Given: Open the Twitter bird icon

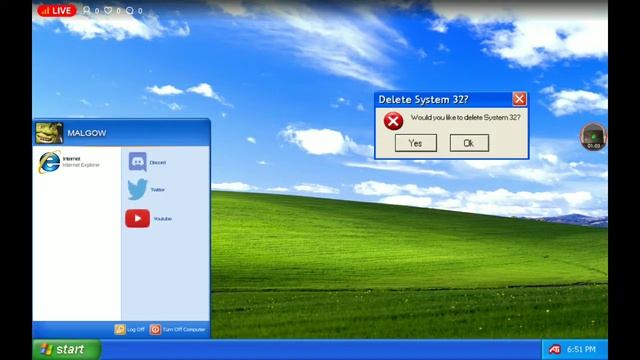Looking at the screenshot, I should tap(137, 189).
